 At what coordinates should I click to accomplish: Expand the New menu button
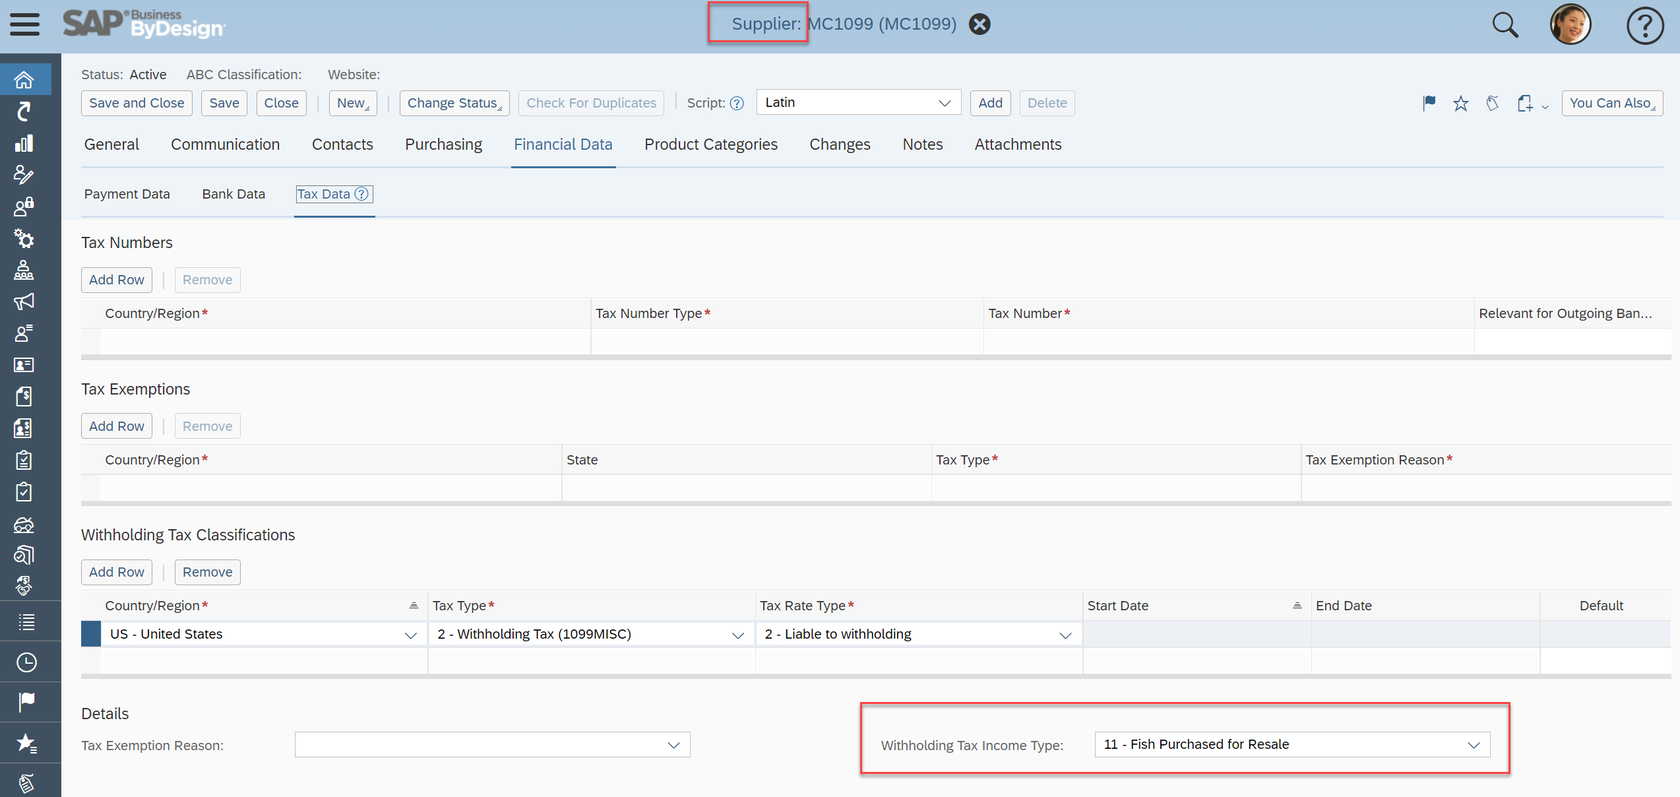[353, 103]
